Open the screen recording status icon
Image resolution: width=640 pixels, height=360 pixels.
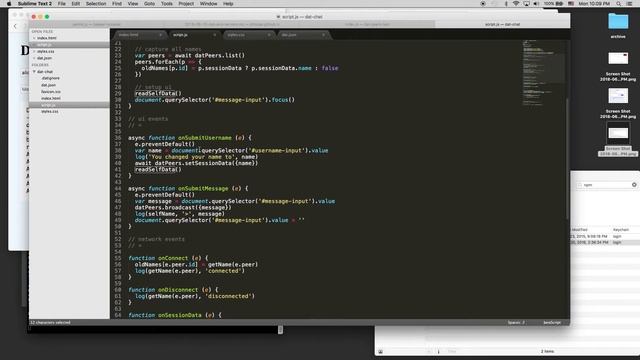(x=483, y=4)
